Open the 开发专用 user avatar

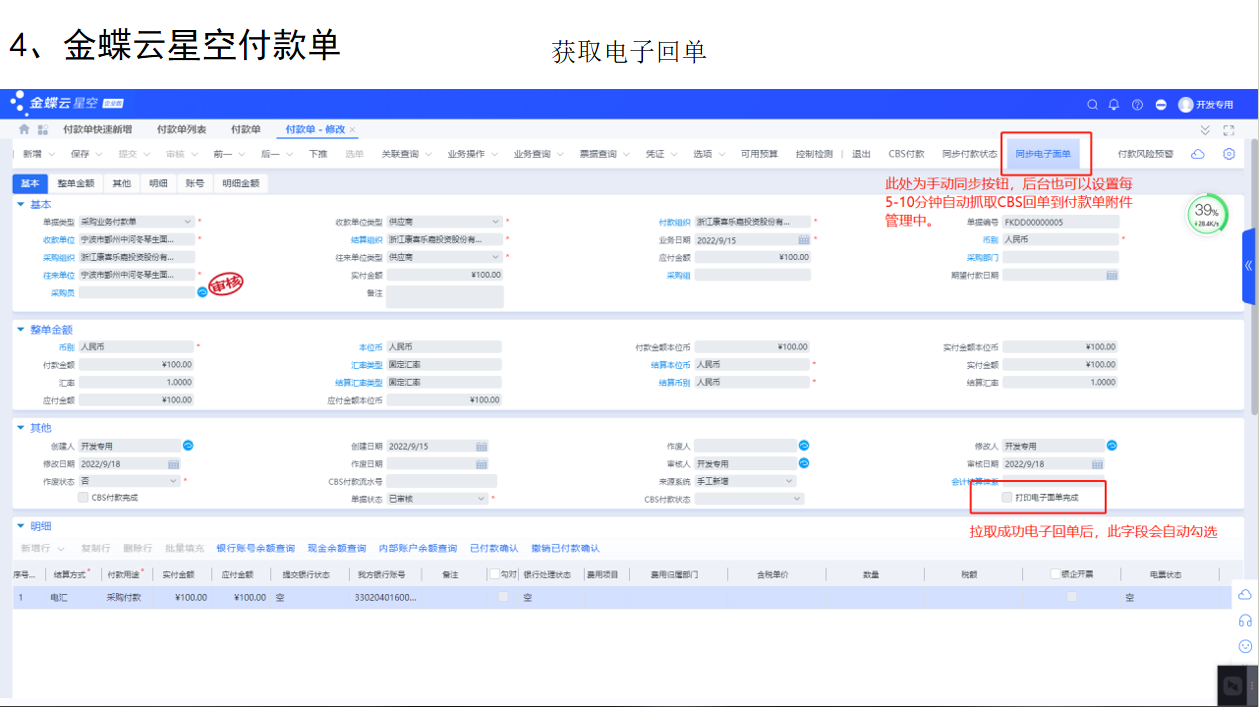(1186, 104)
